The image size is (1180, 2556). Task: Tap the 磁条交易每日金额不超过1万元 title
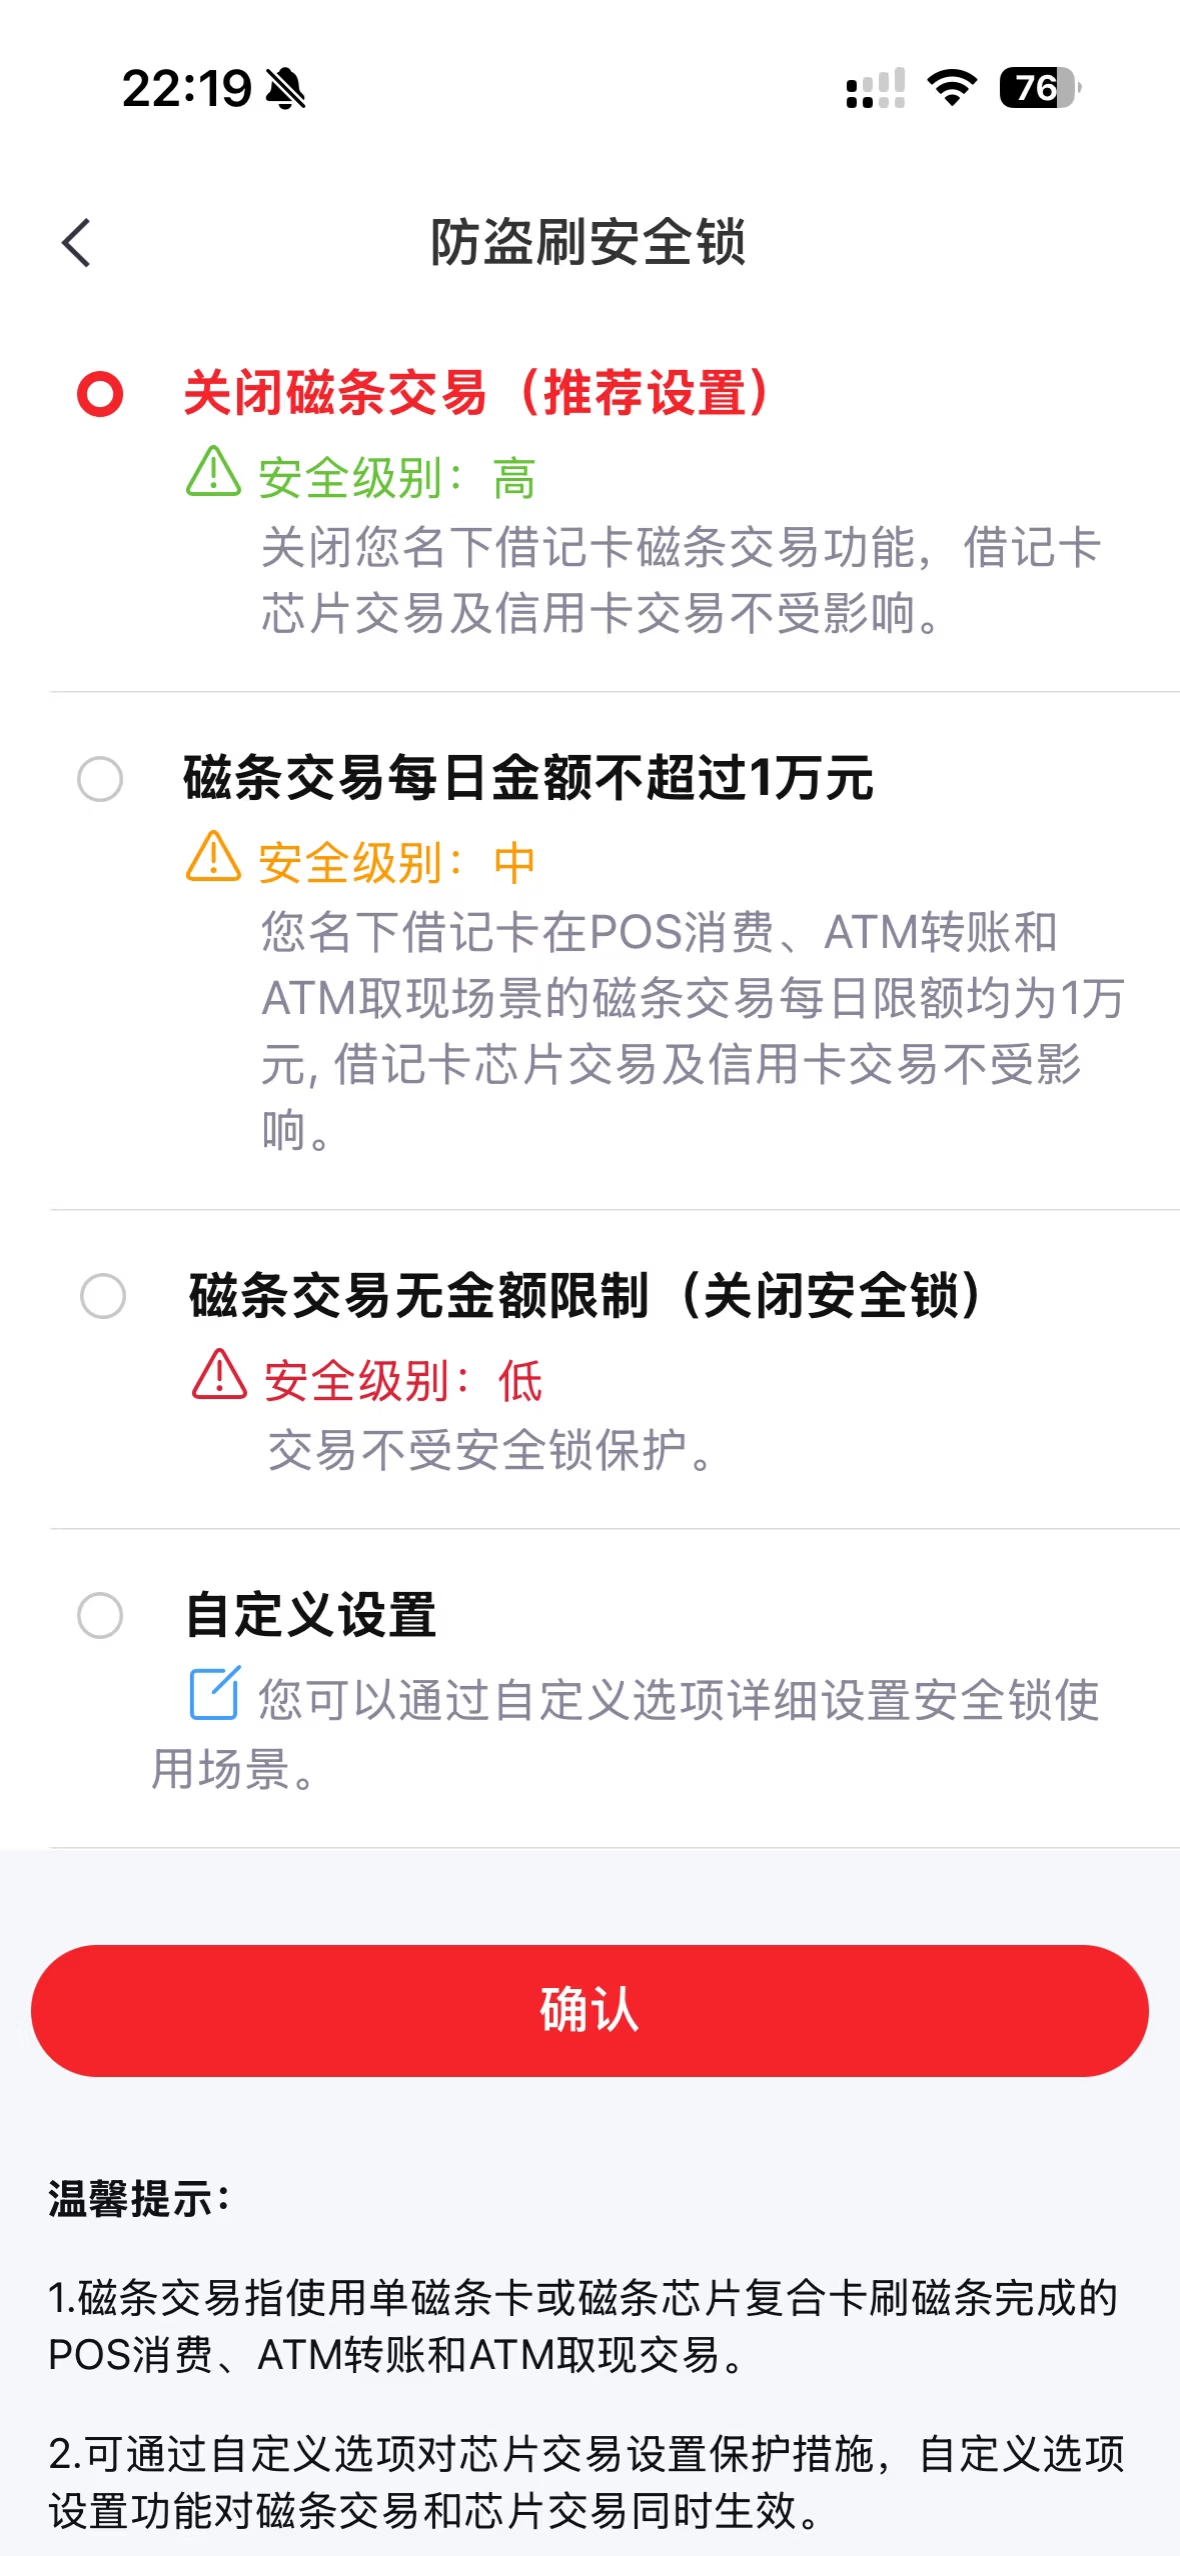(x=528, y=778)
